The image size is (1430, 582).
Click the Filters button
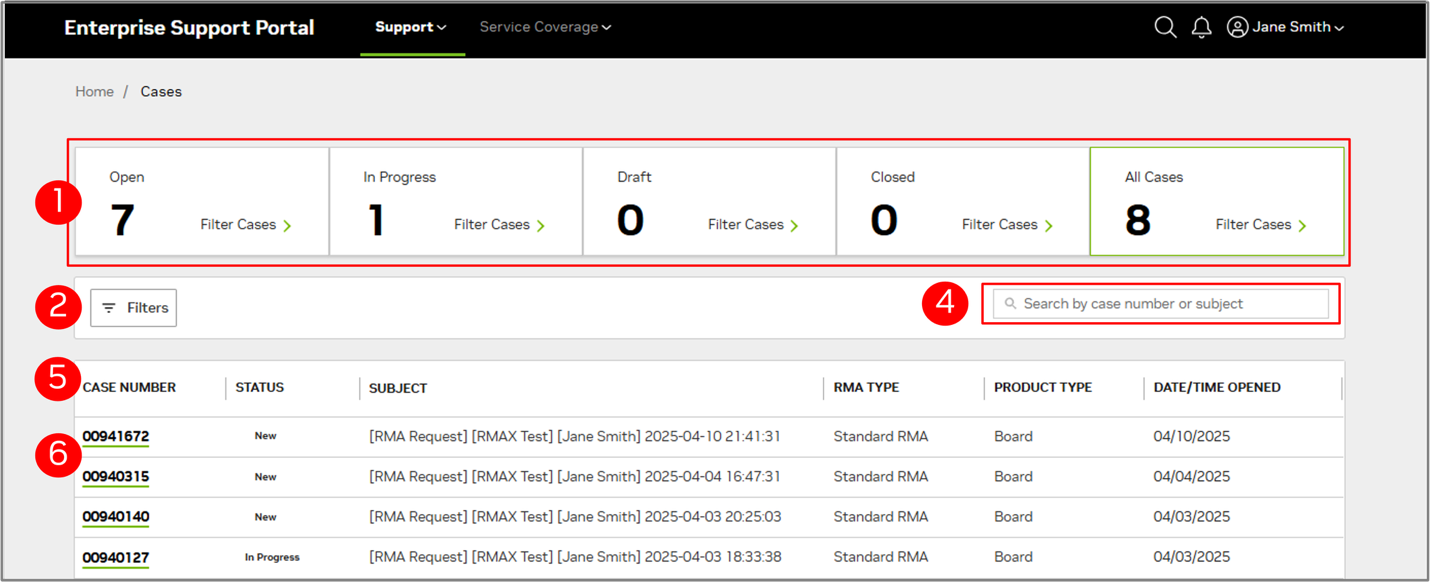[x=134, y=308]
